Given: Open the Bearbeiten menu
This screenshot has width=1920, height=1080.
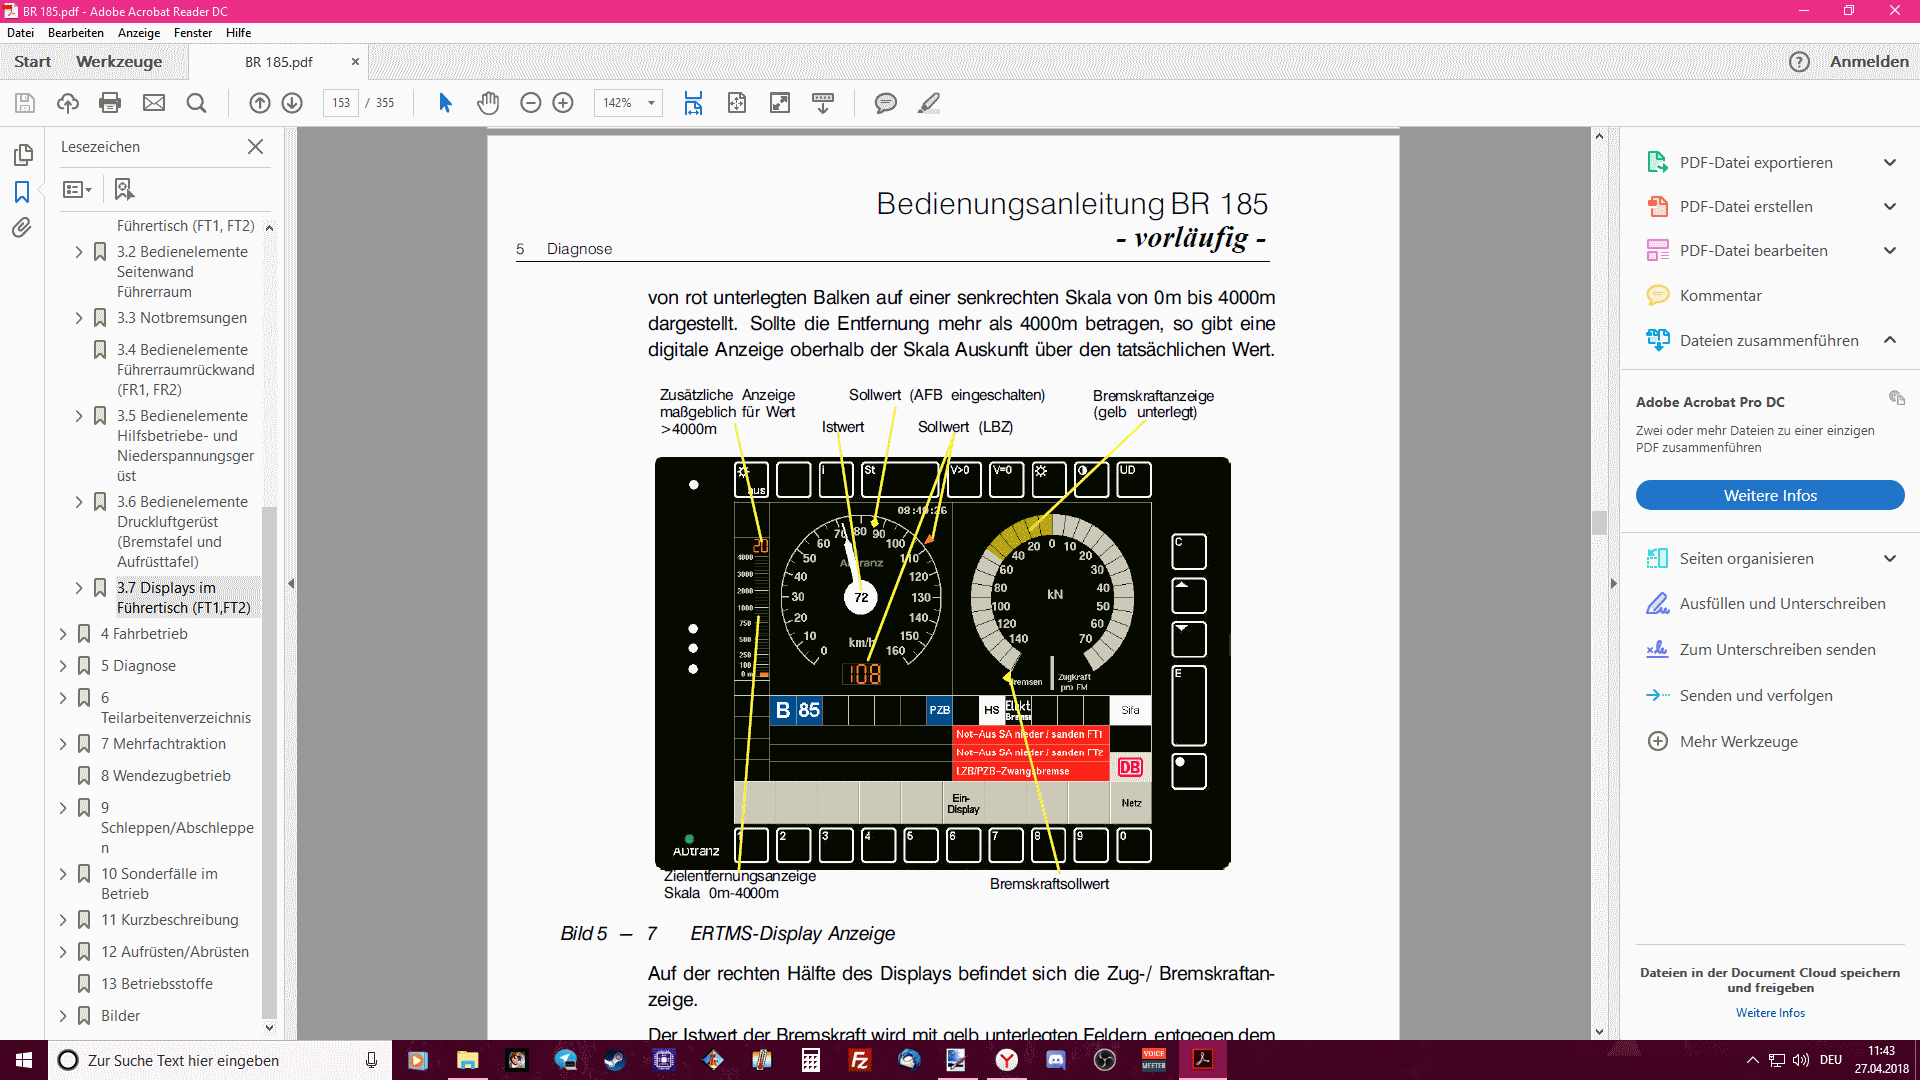Looking at the screenshot, I should 76,33.
